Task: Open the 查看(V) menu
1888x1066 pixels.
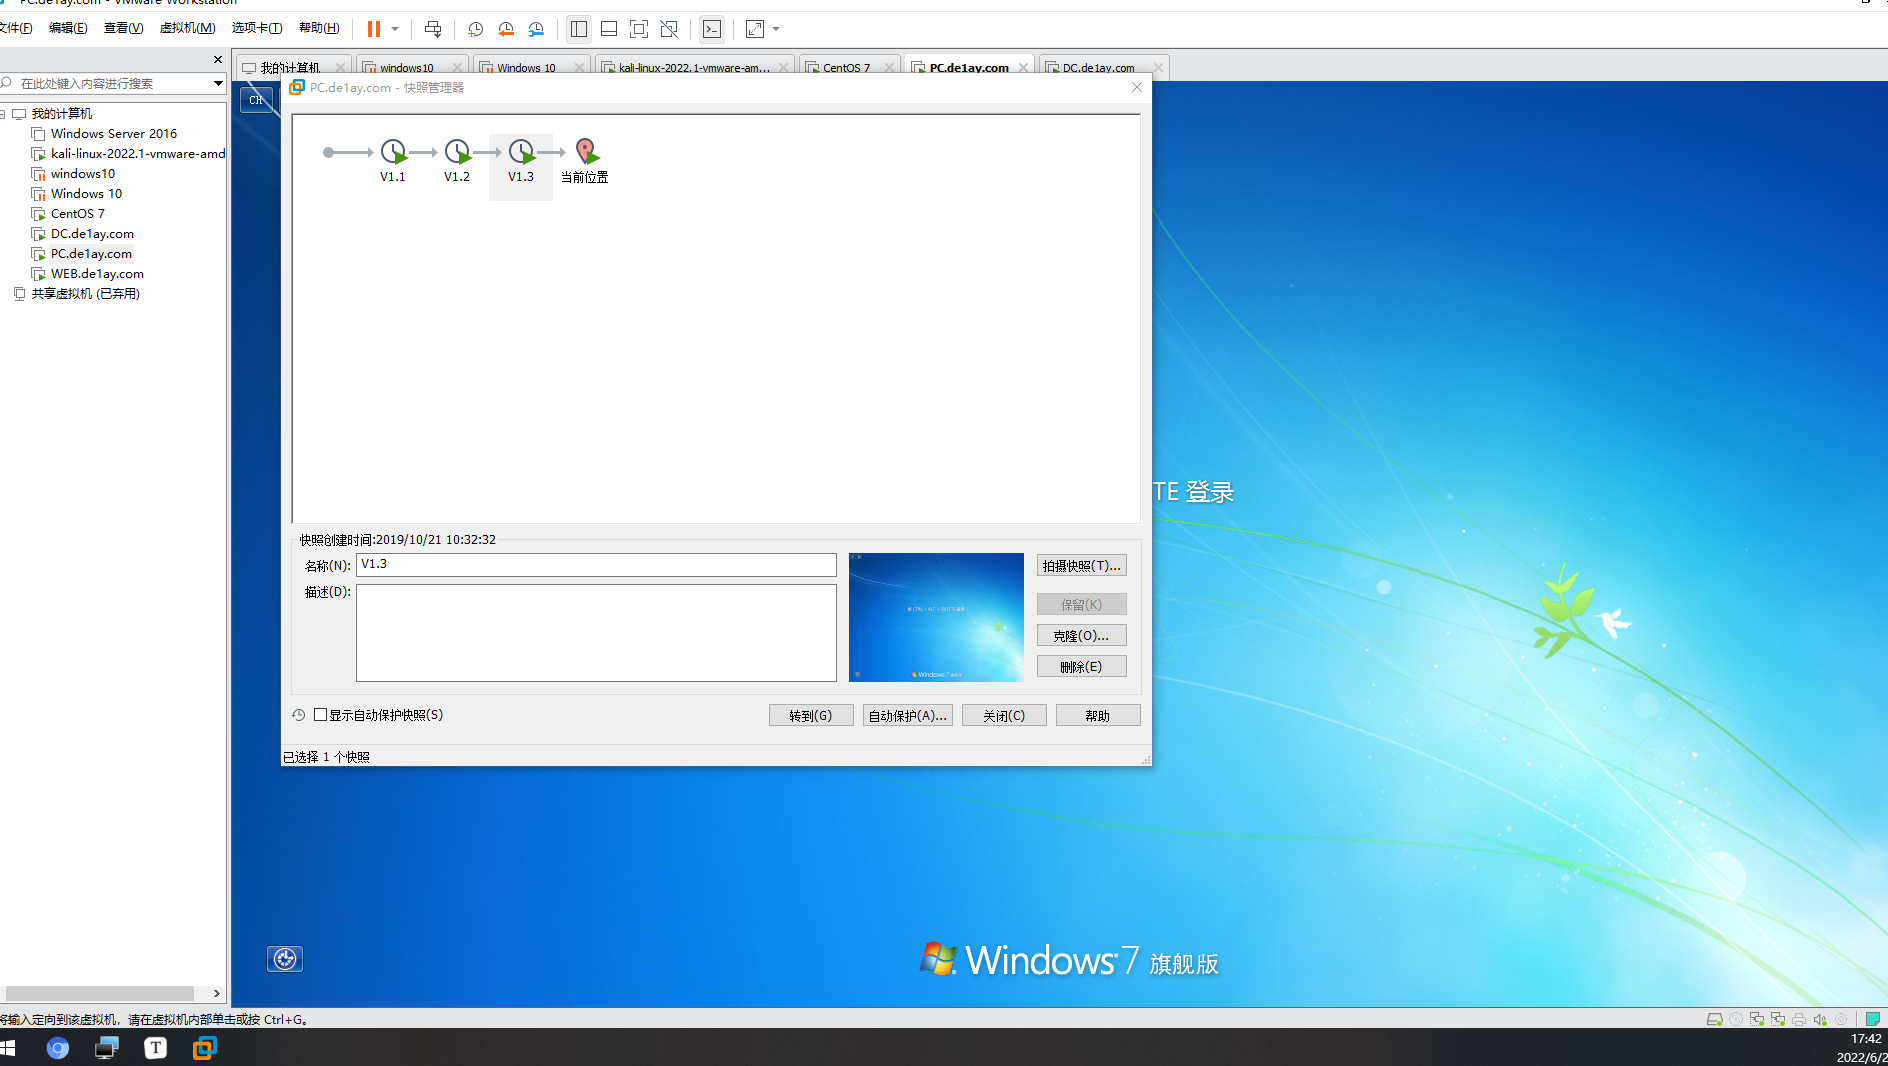Action: [124, 28]
